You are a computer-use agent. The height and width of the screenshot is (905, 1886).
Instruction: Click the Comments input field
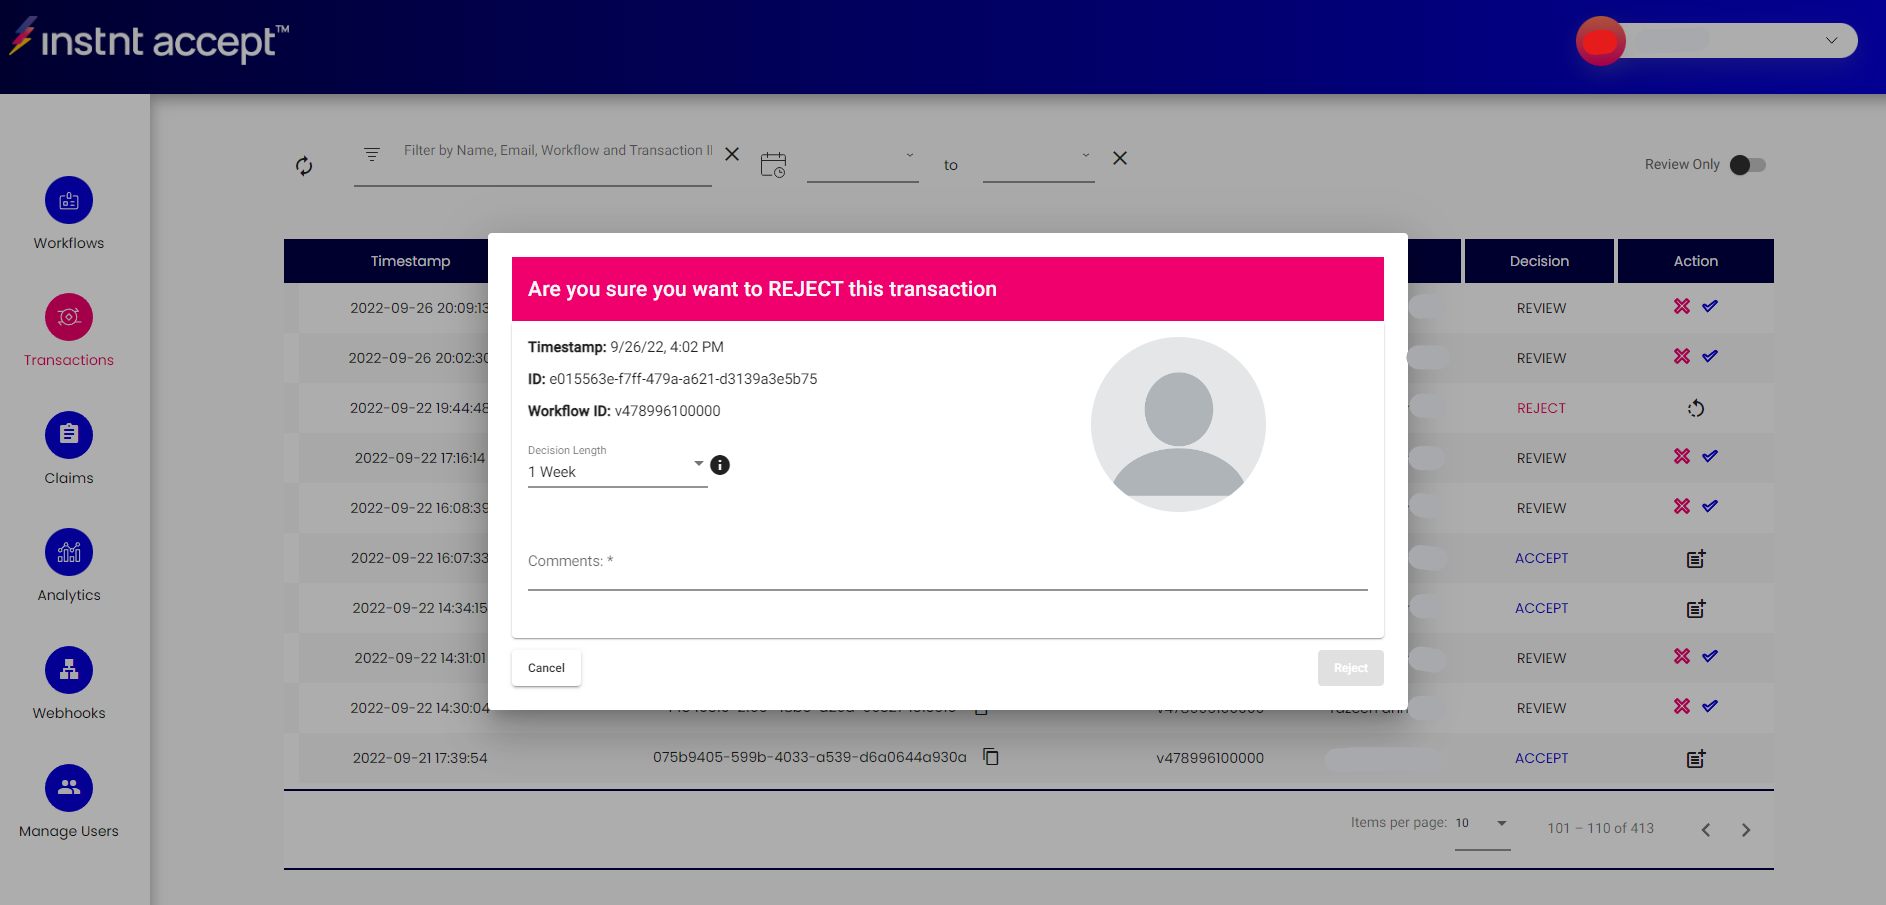click(947, 567)
